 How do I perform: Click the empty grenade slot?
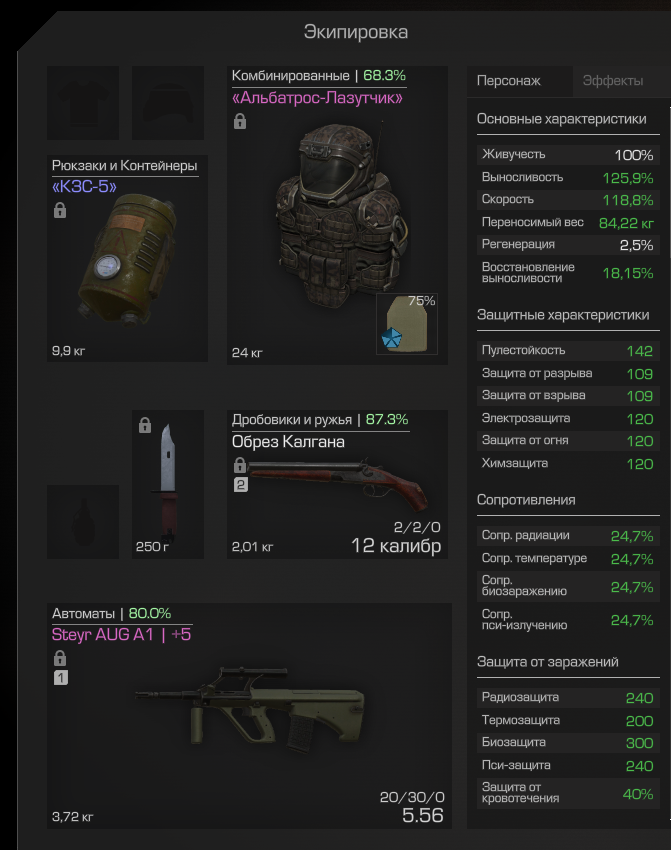pos(83,521)
